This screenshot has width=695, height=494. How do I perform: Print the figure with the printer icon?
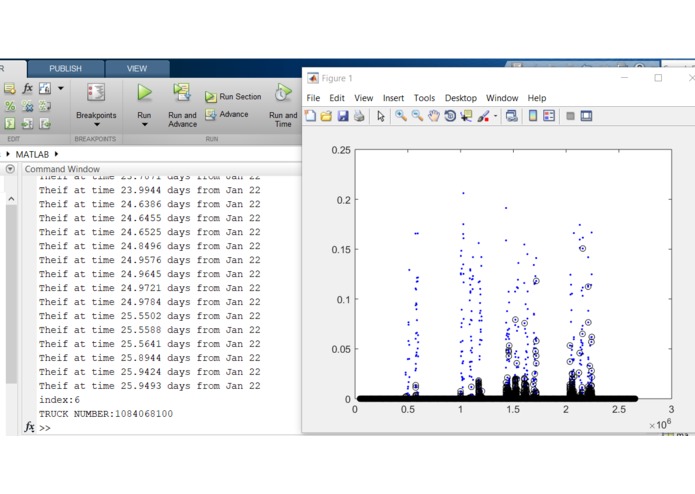pos(359,116)
